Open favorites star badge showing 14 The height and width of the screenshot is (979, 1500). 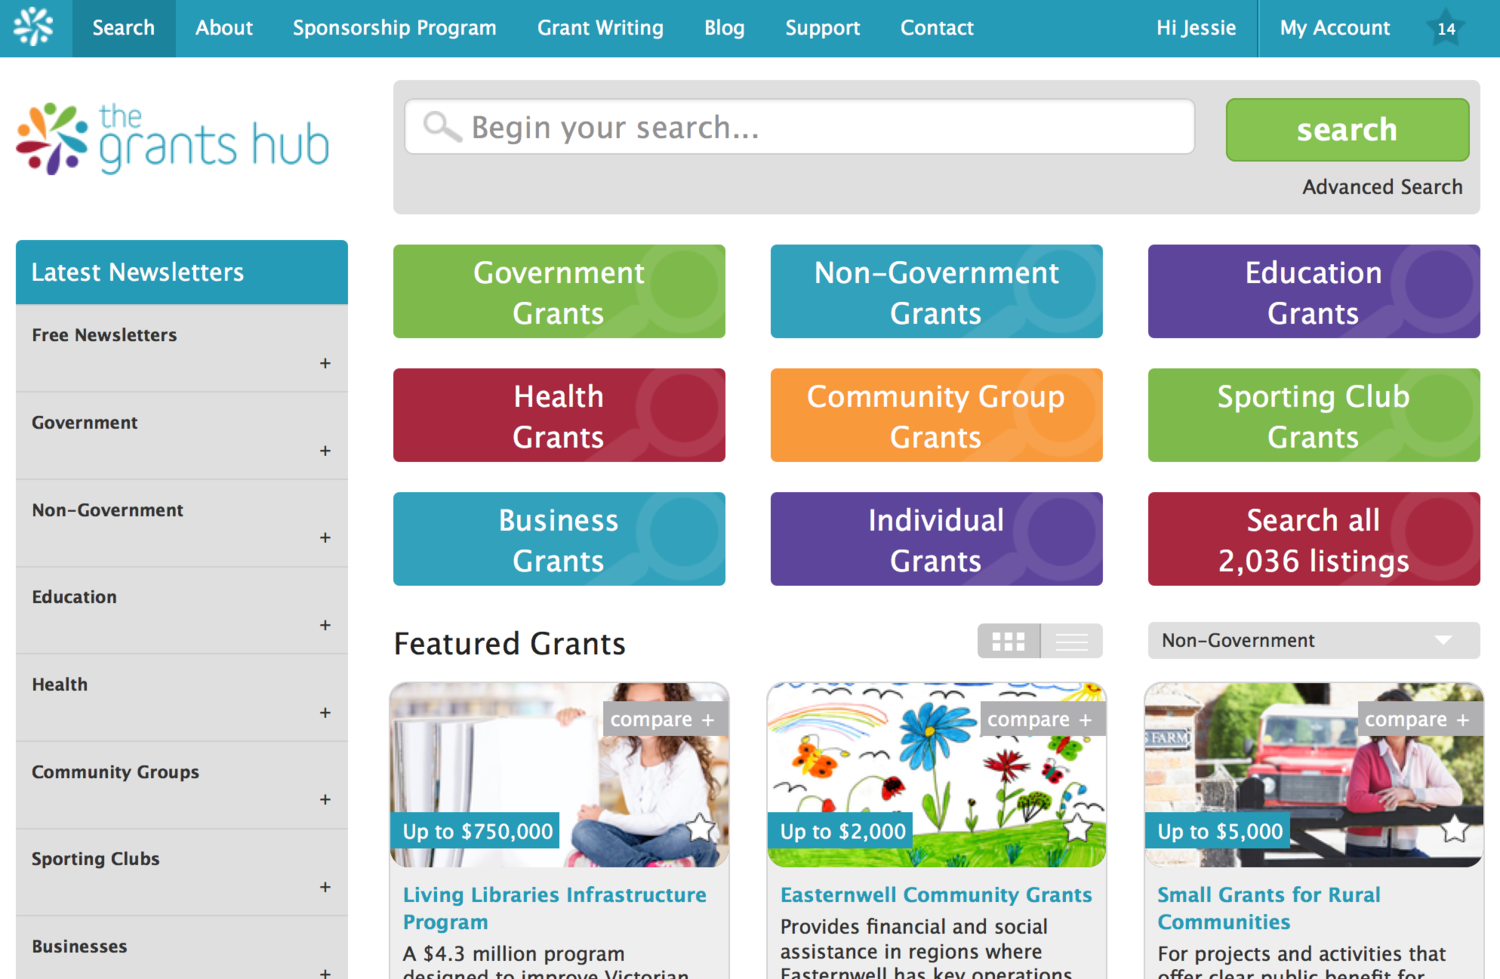(1446, 28)
